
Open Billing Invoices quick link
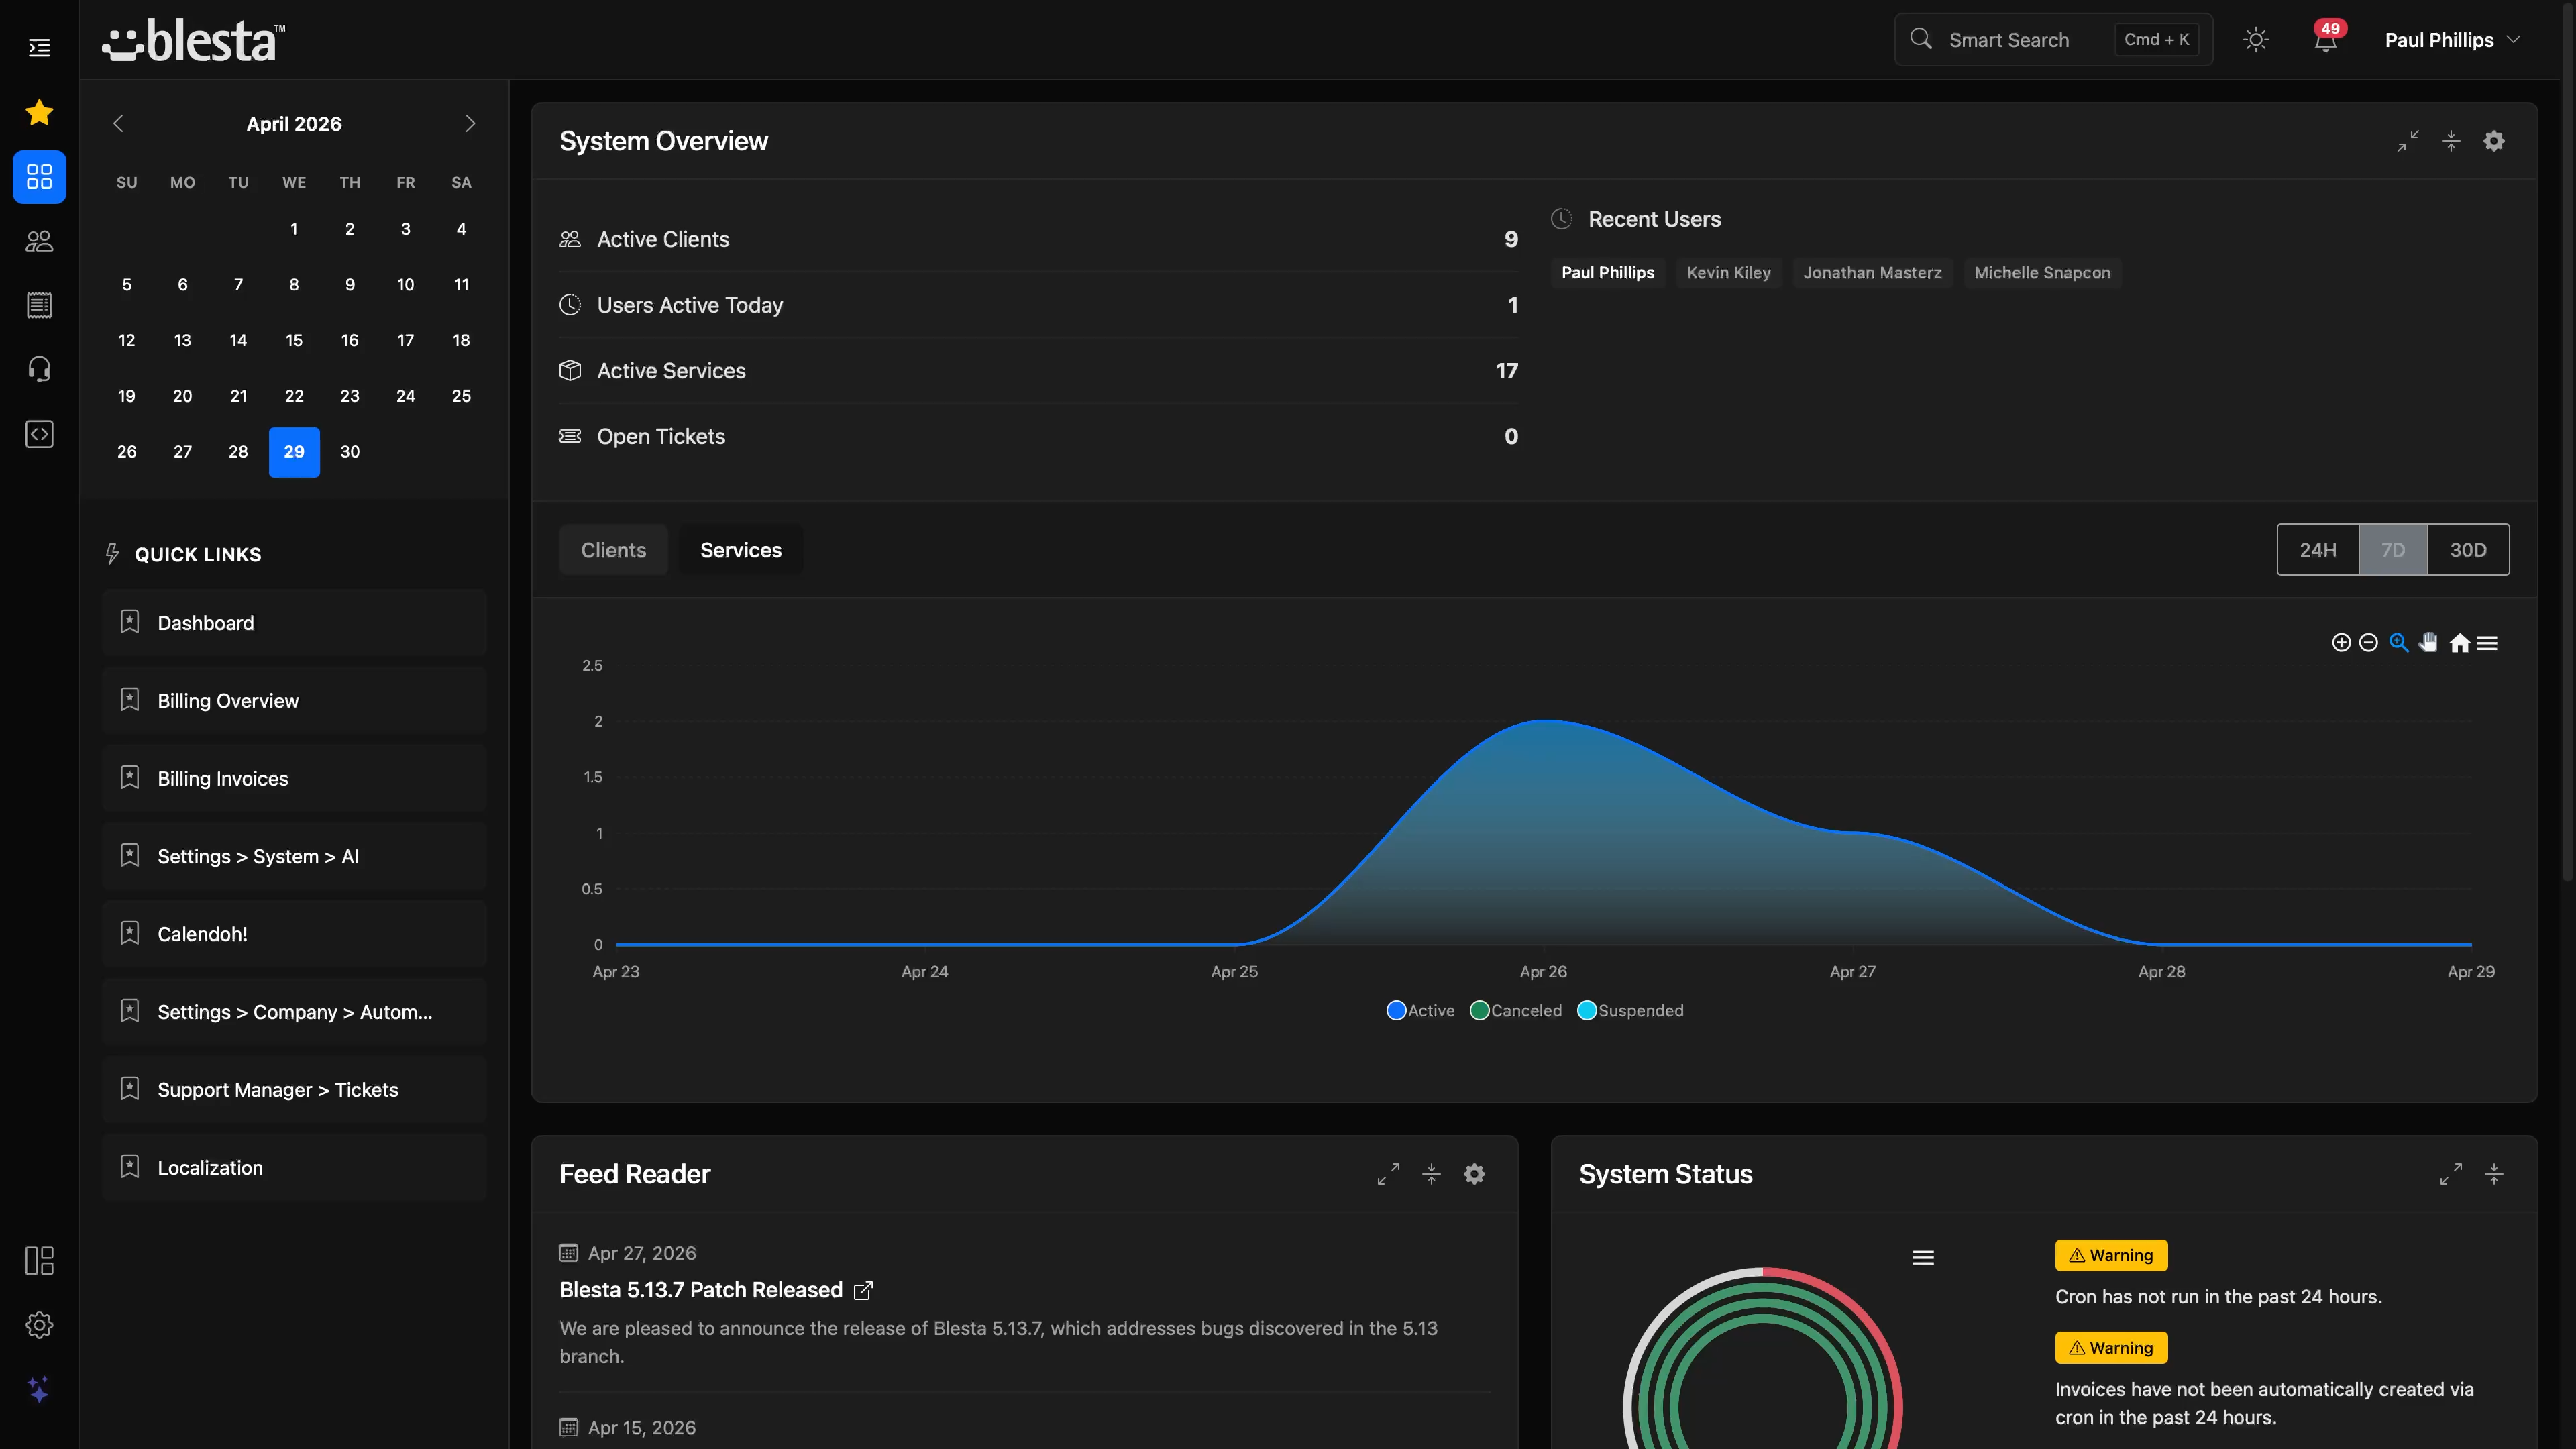pos(294,779)
